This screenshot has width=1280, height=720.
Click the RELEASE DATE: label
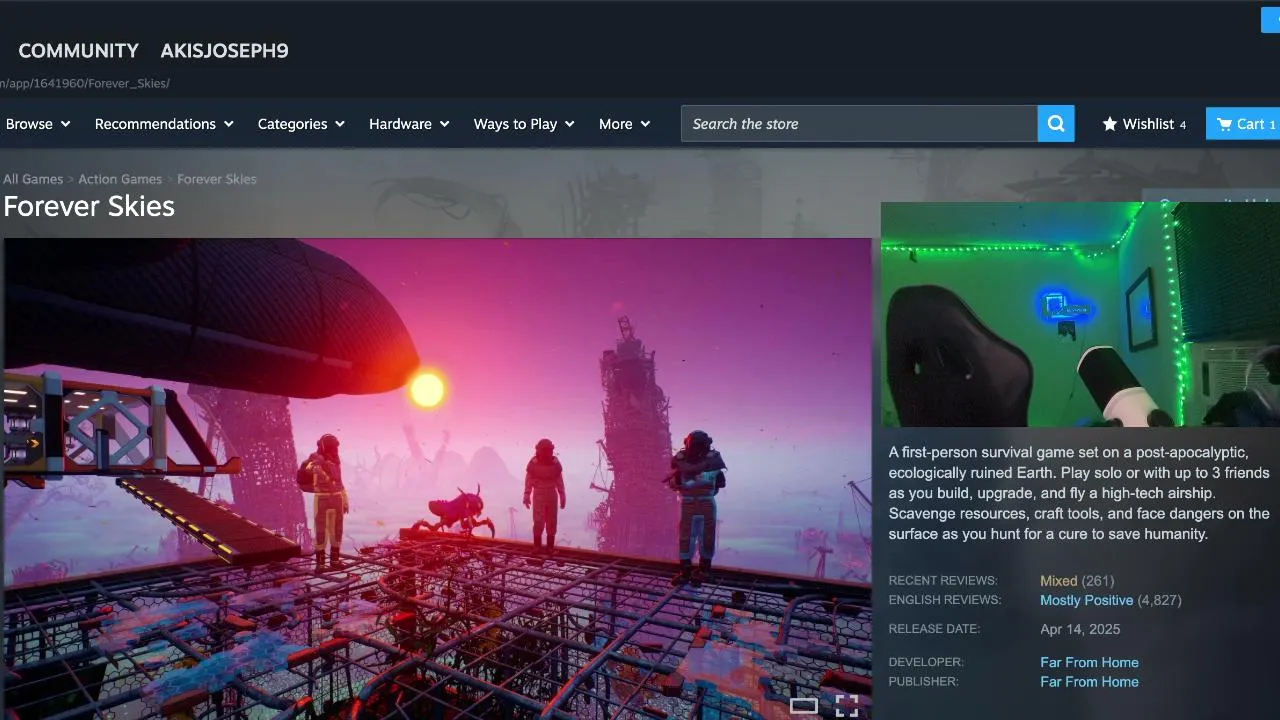934,630
